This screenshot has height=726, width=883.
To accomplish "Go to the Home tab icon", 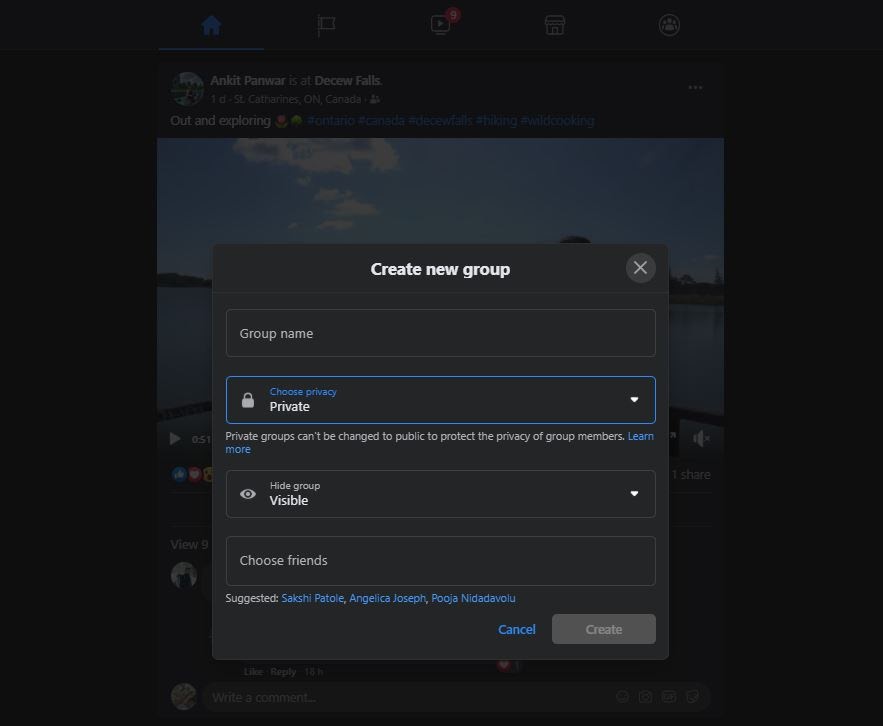I will (211, 25).
